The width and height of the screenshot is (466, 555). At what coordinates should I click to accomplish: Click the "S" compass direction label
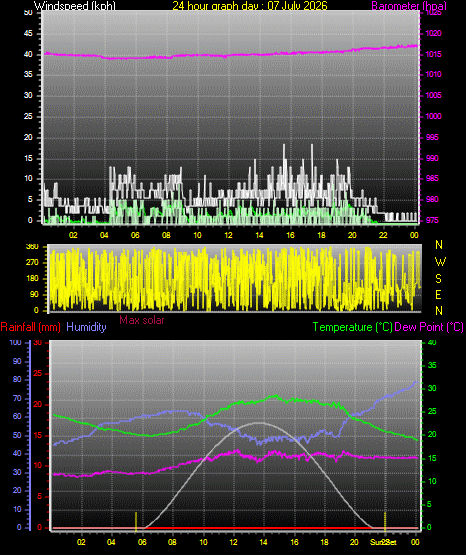tap(438, 279)
